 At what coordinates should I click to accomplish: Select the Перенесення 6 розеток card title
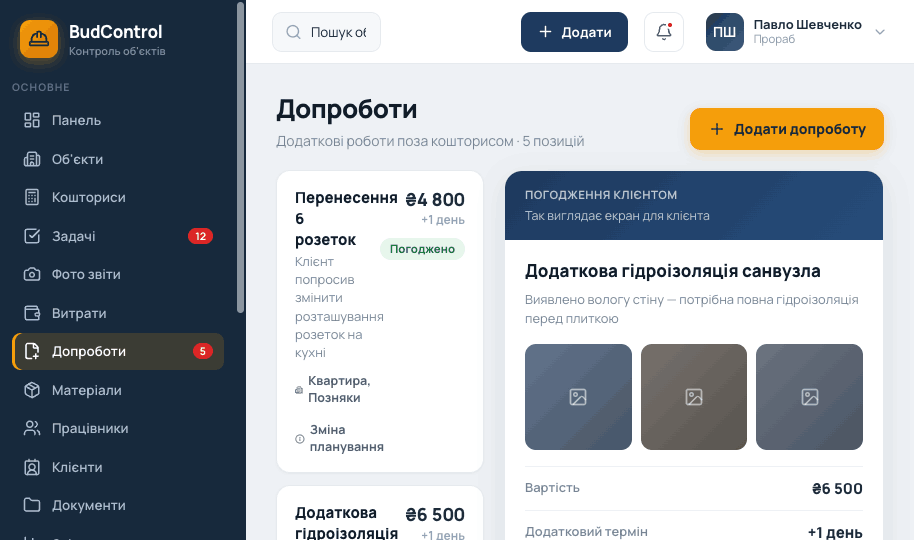click(346, 219)
